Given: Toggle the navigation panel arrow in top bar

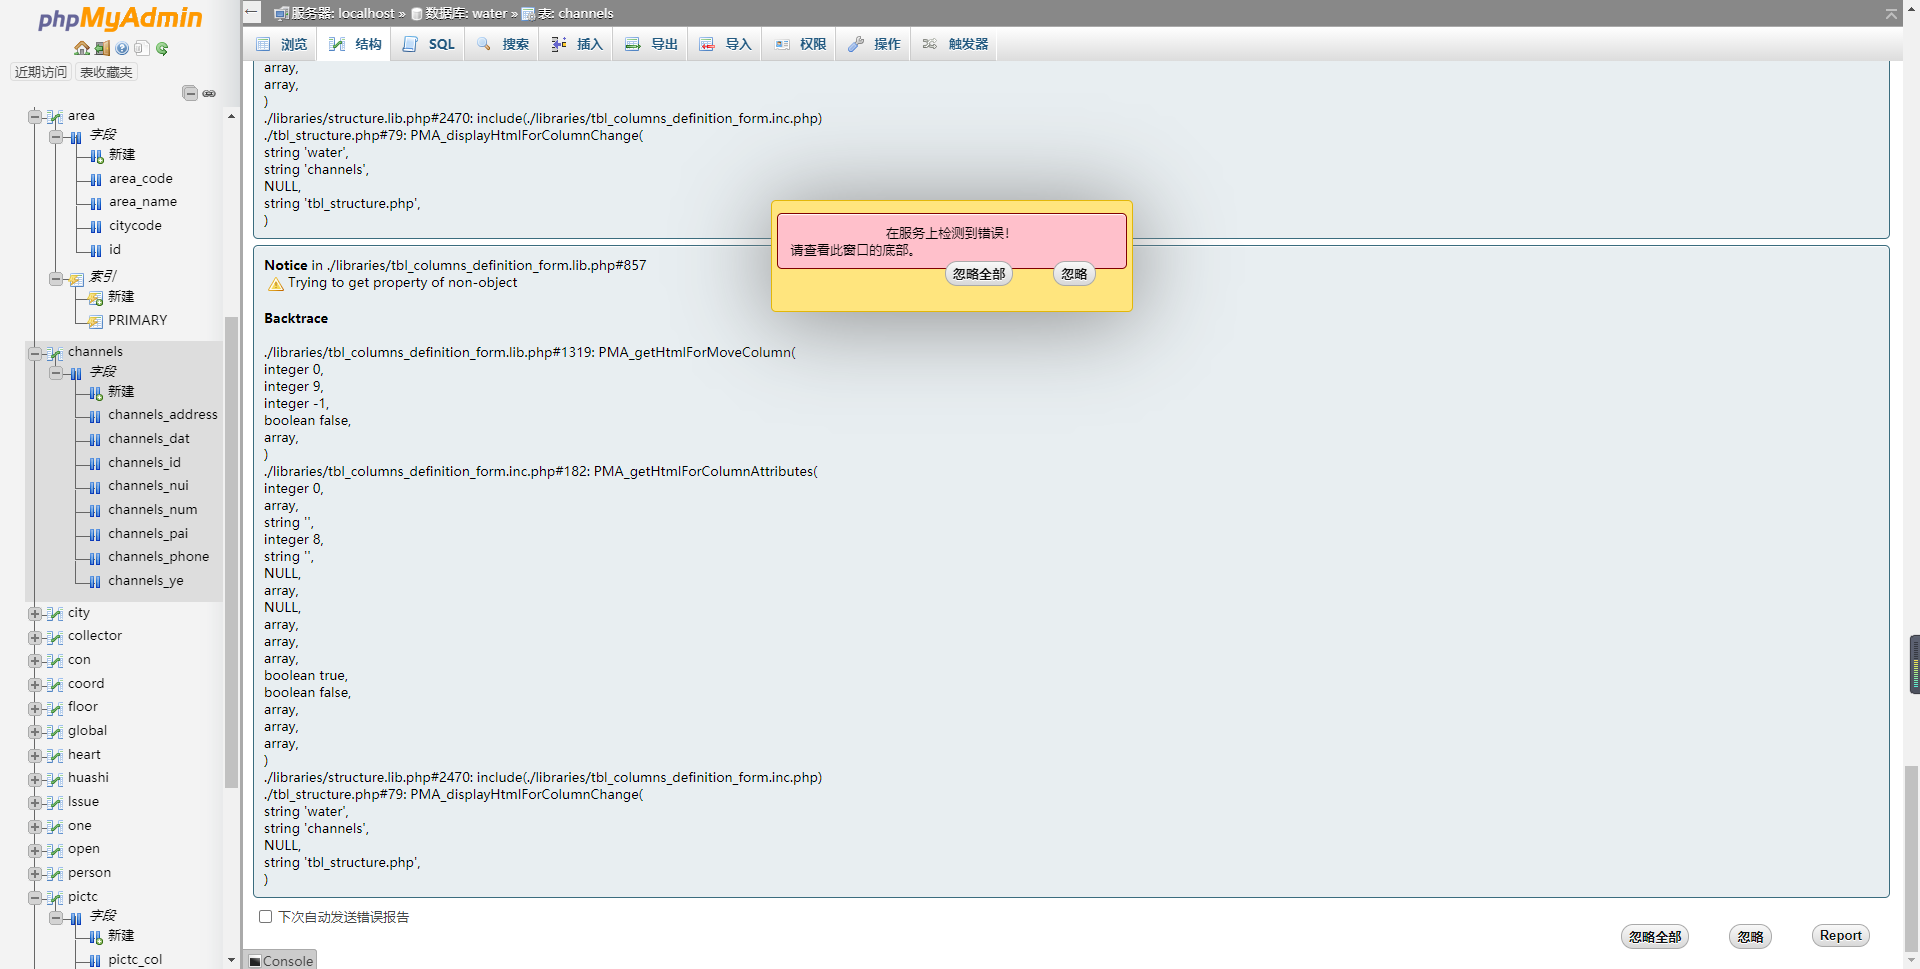Looking at the screenshot, I should [x=252, y=13].
